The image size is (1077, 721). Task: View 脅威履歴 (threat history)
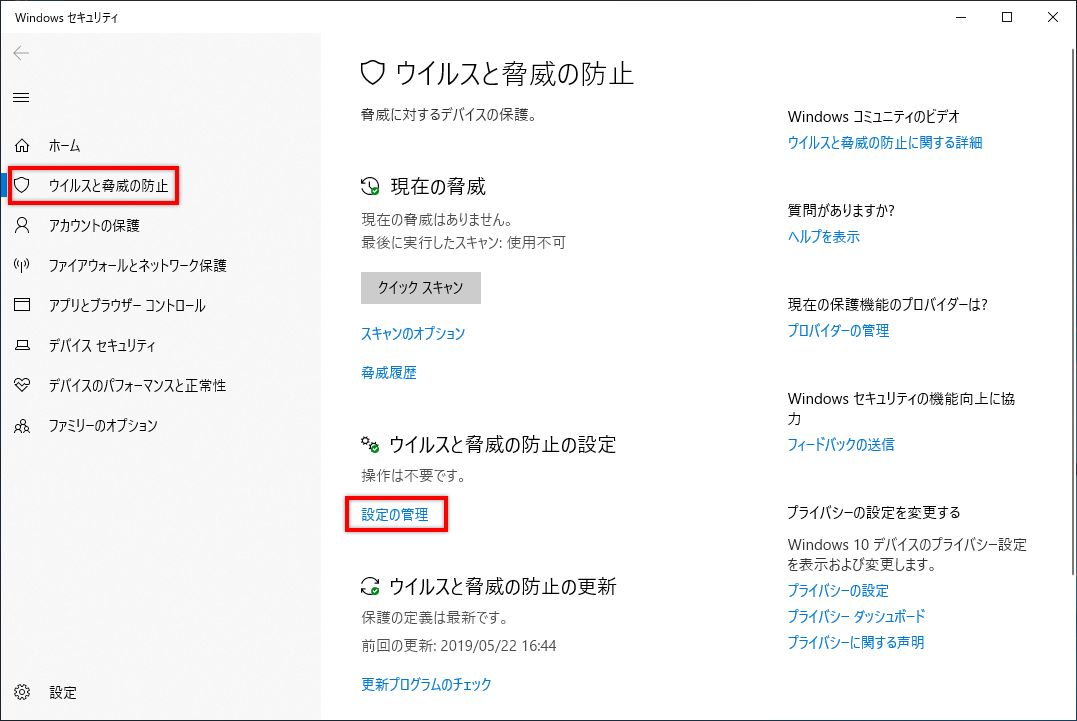[x=388, y=372]
